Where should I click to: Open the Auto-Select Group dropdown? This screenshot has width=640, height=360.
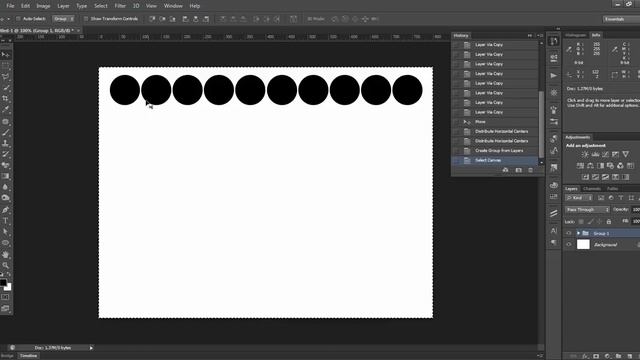coord(64,19)
